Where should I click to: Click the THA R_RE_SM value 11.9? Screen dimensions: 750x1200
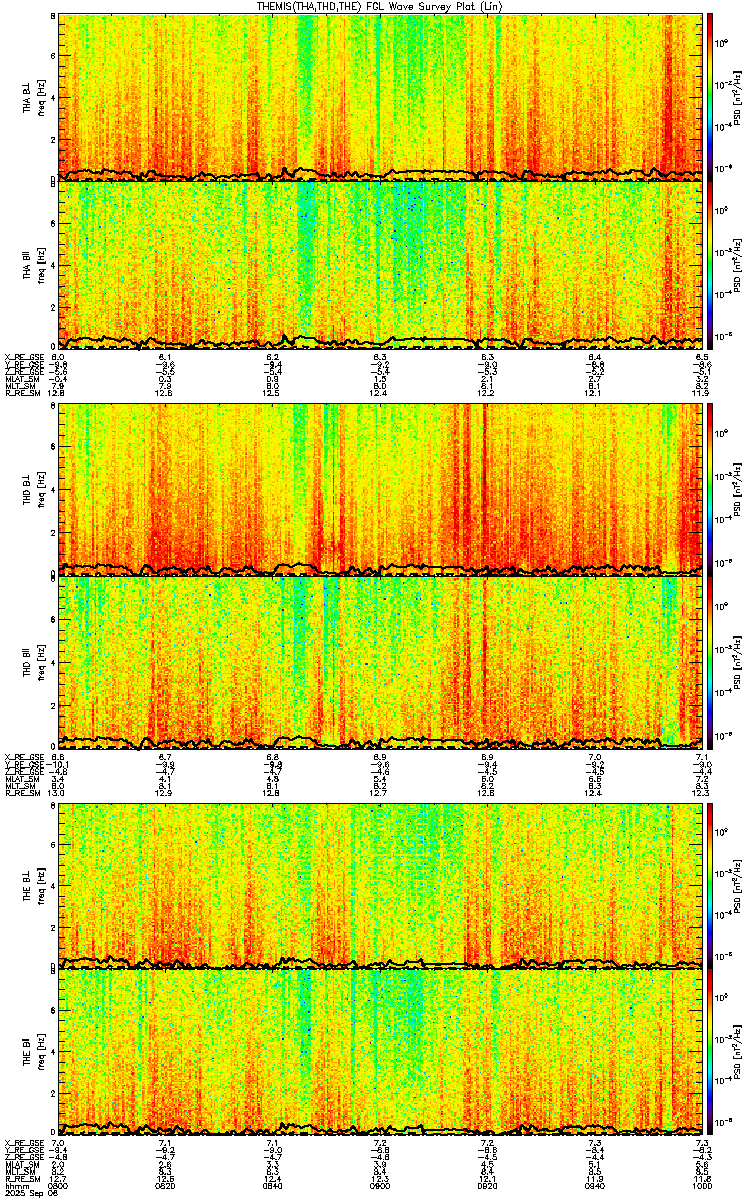point(702,392)
